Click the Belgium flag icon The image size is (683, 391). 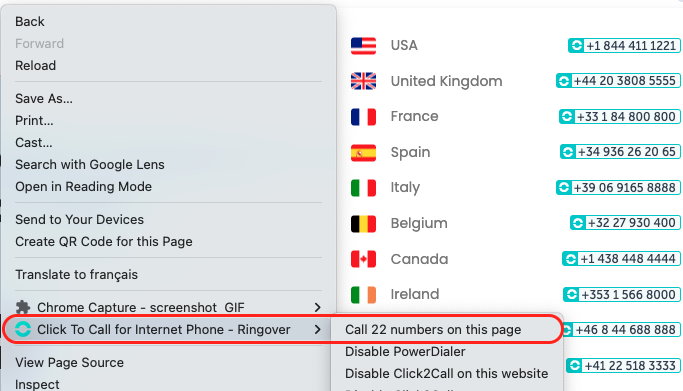(363, 224)
